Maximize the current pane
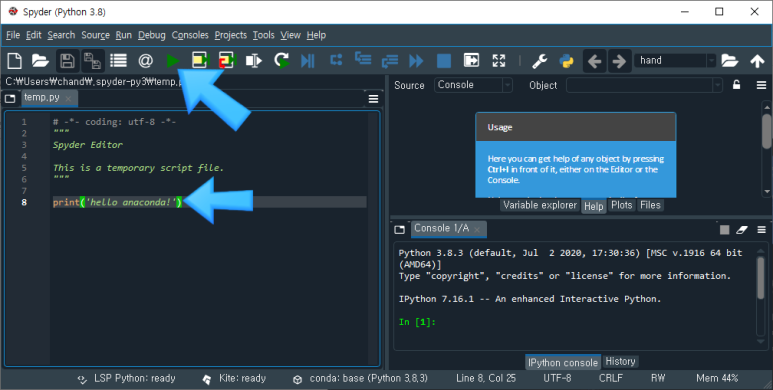Image resolution: width=773 pixels, height=390 pixels. point(472,61)
